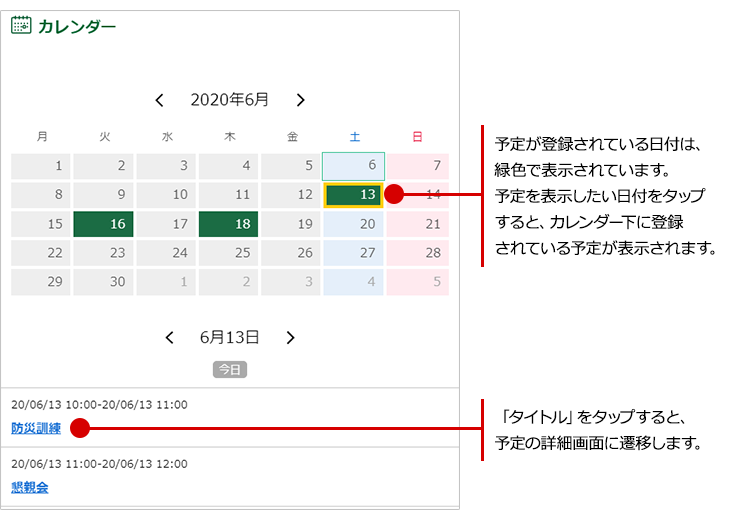The height and width of the screenshot is (519, 750).
Task: Select Saturday June 6 in calendar
Action: point(354,166)
